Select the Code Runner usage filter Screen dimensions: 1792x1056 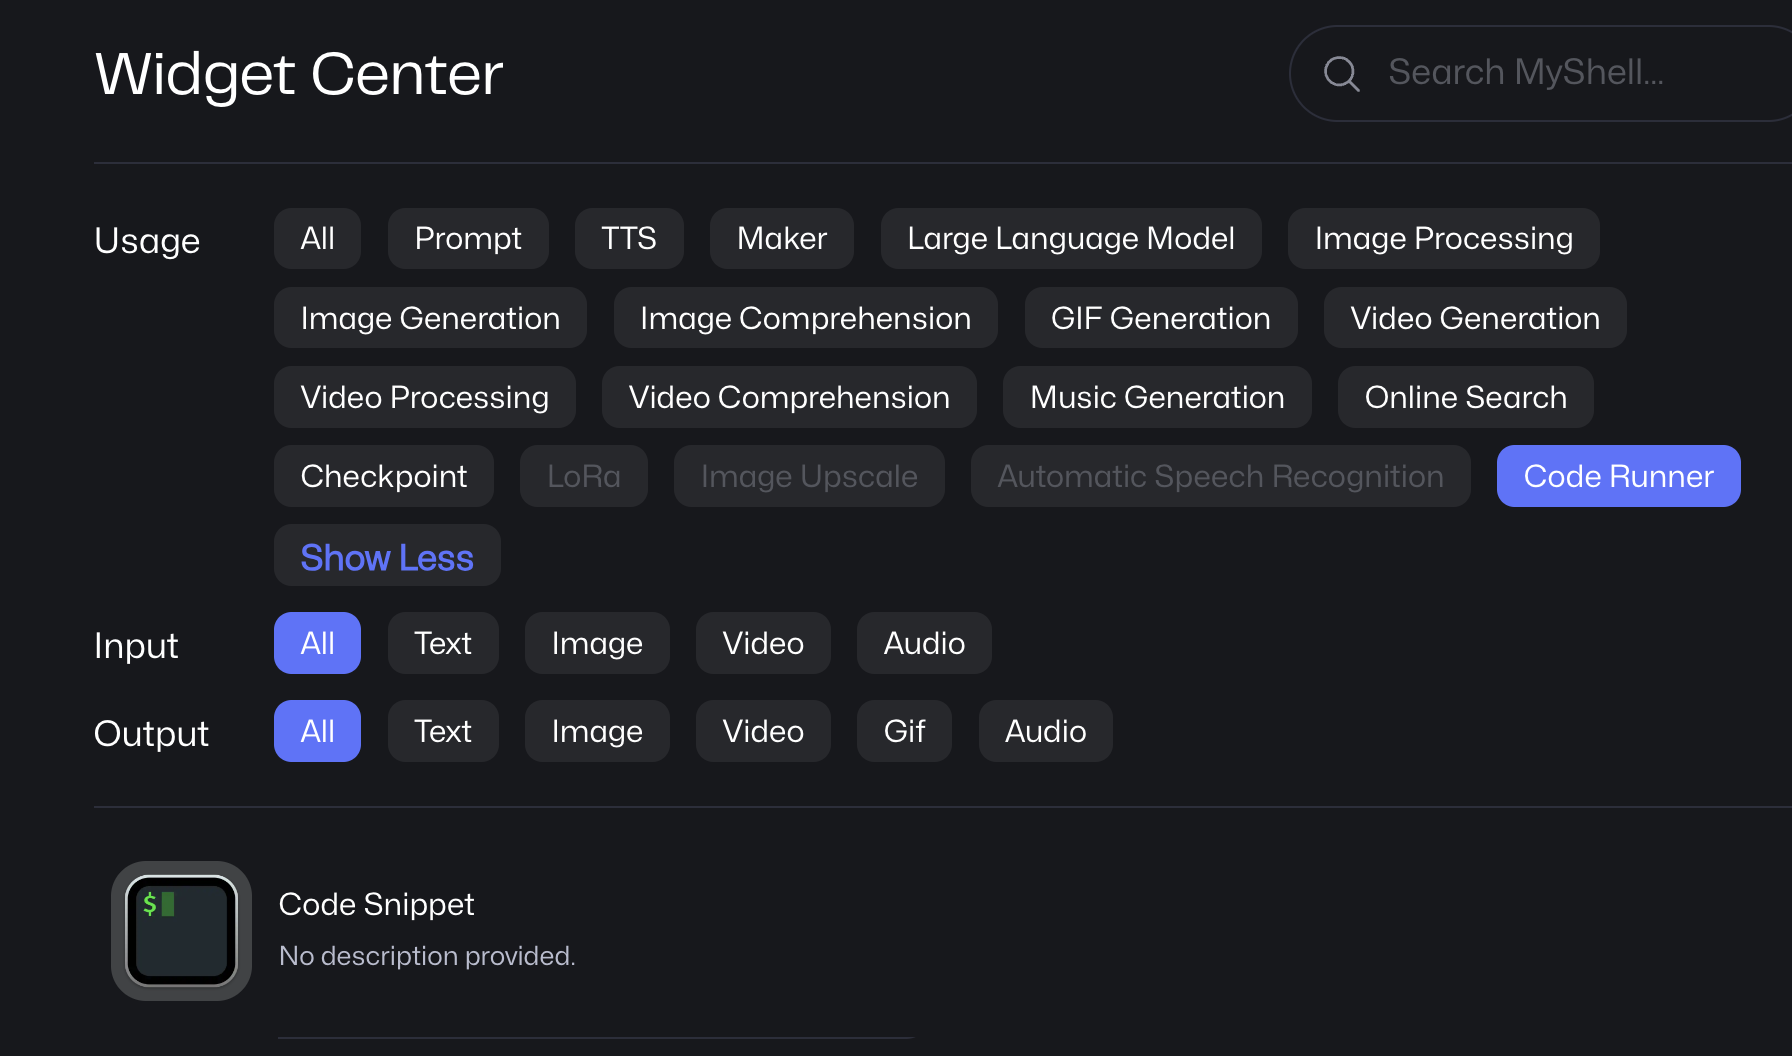point(1617,476)
